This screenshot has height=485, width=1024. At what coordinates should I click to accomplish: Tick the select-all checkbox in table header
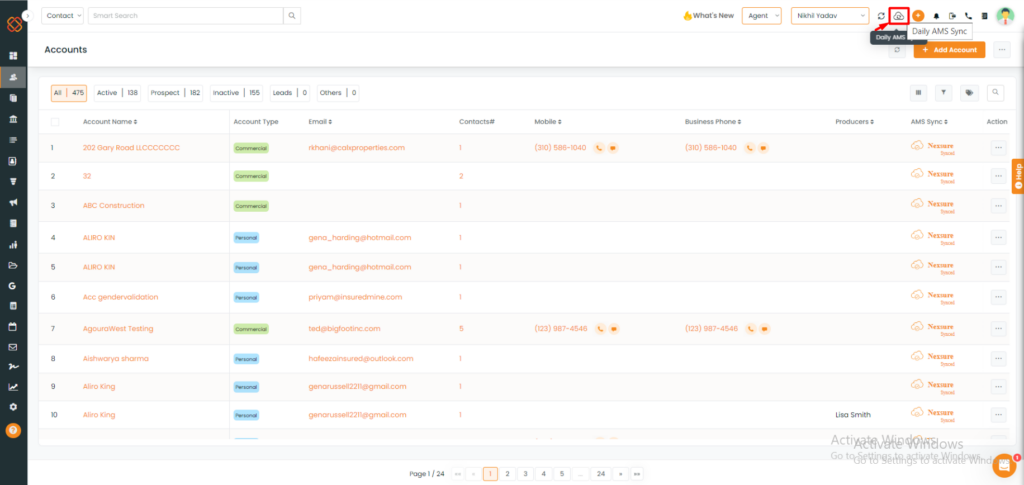click(x=55, y=122)
